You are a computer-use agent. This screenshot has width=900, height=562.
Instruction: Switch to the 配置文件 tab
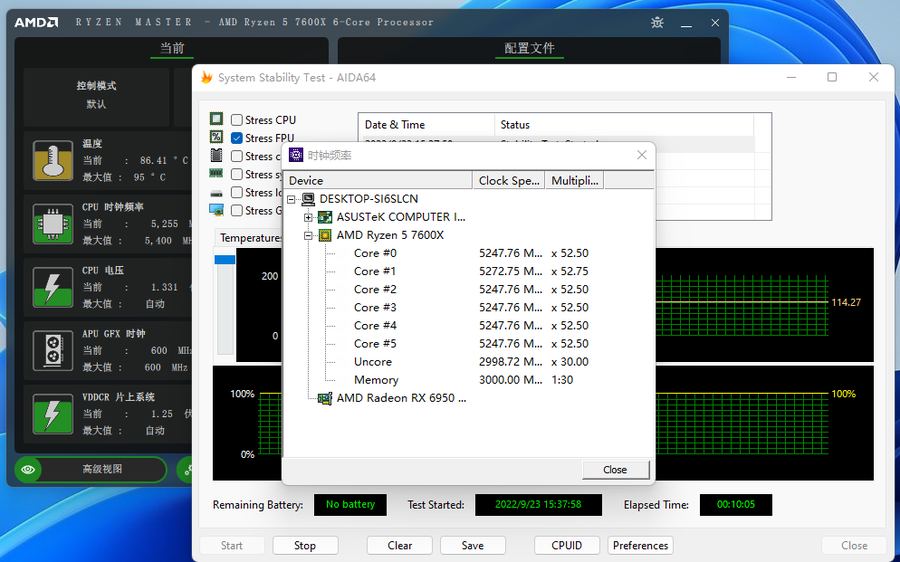529,48
